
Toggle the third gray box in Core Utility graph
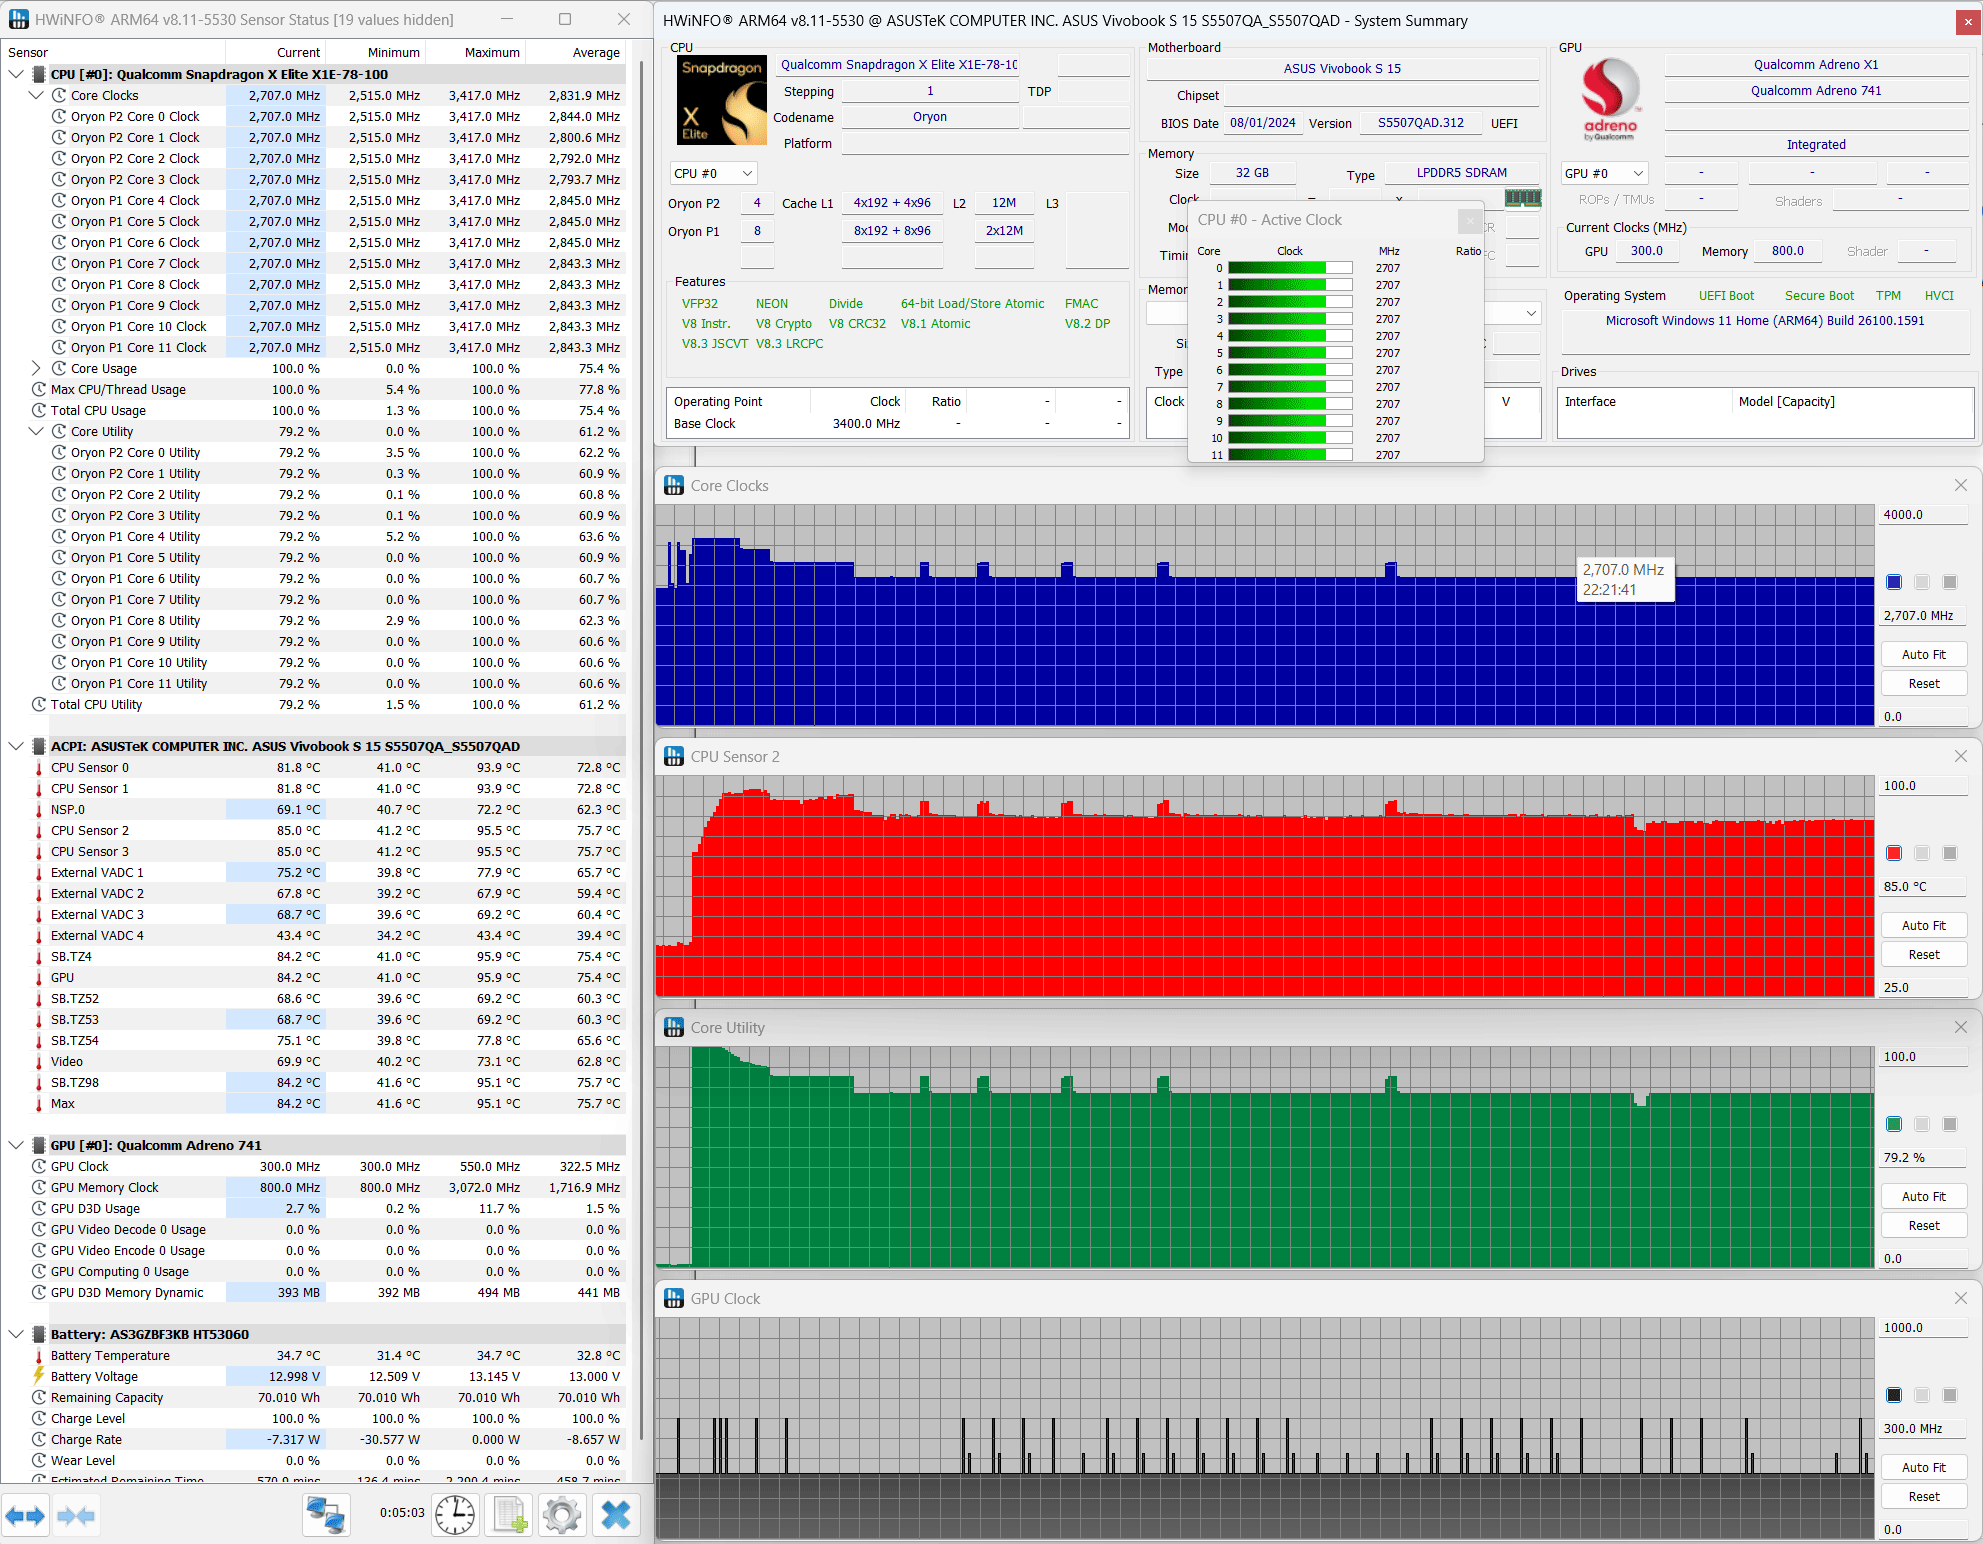click(x=1949, y=1124)
